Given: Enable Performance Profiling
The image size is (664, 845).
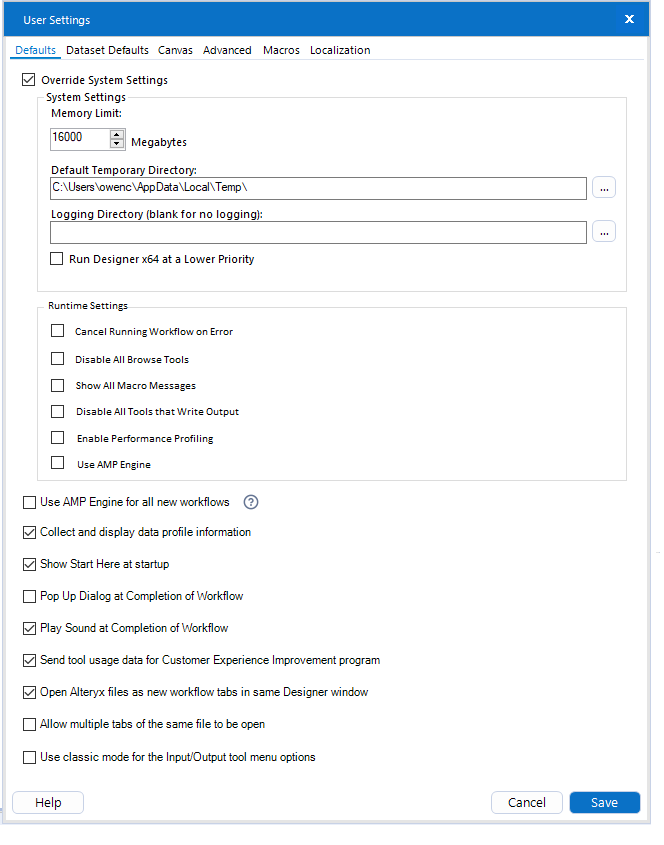Looking at the screenshot, I should click(57, 437).
